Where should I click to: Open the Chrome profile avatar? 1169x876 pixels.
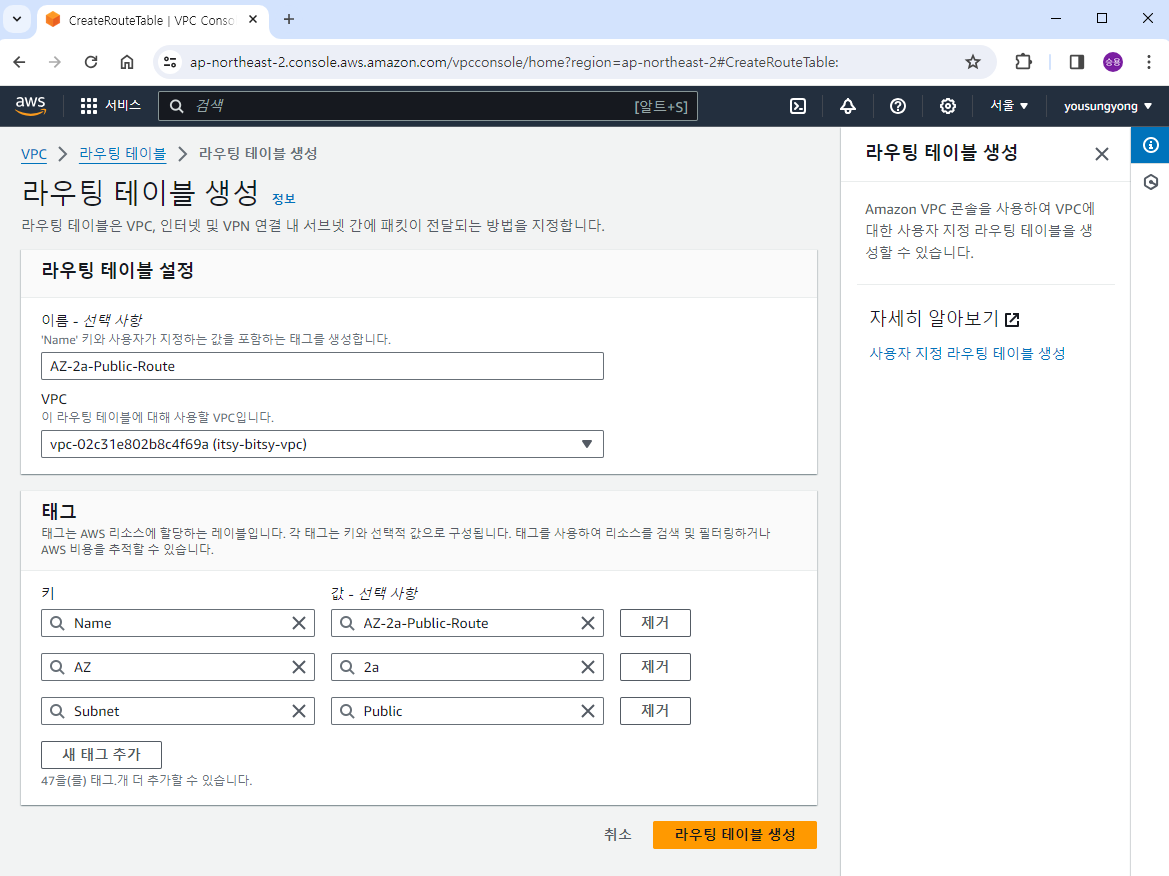[1113, 62]
